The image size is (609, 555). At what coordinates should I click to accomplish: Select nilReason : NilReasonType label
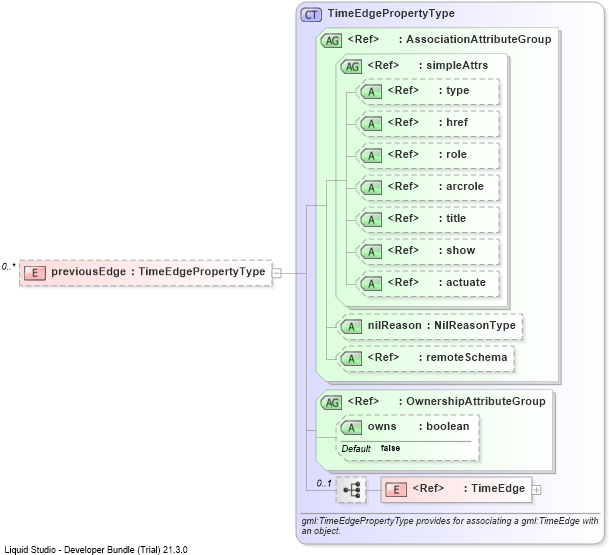(x=442, y=325)
